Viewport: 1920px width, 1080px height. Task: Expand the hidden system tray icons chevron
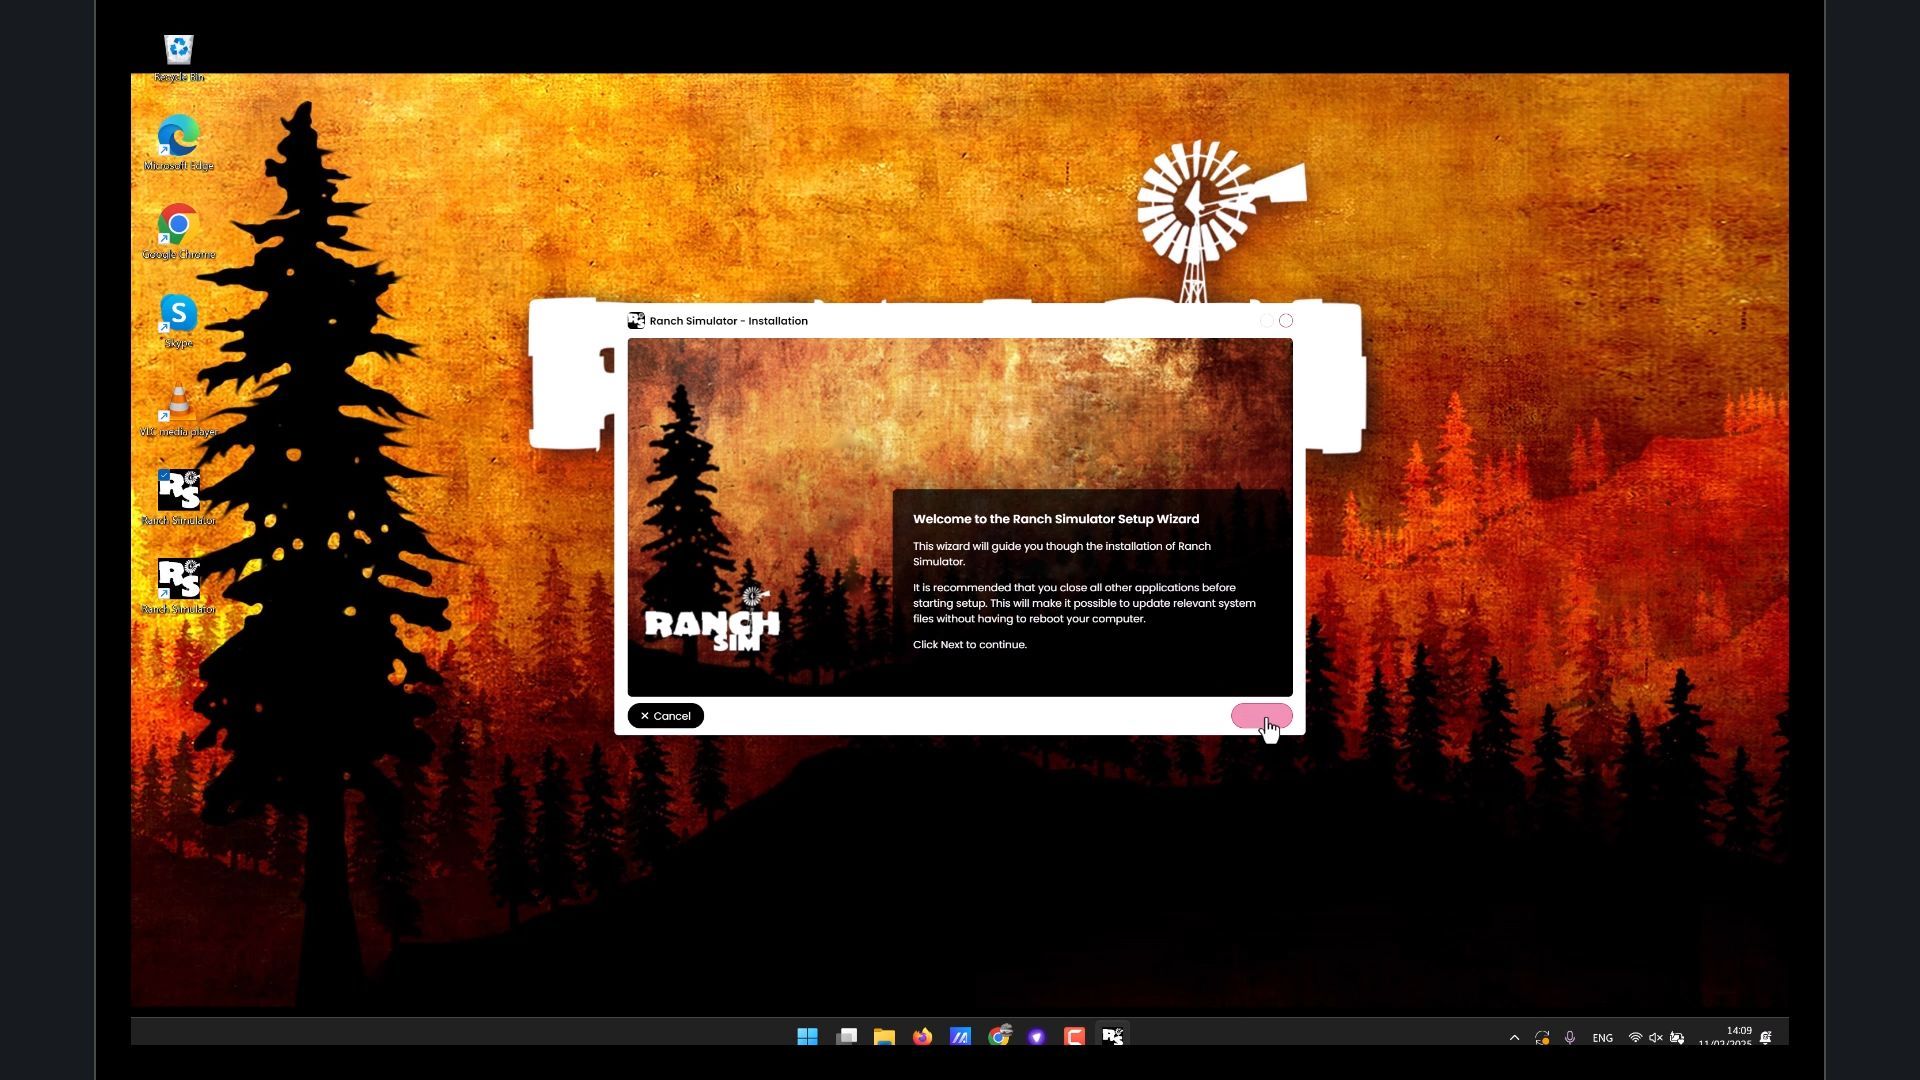1514,1038
